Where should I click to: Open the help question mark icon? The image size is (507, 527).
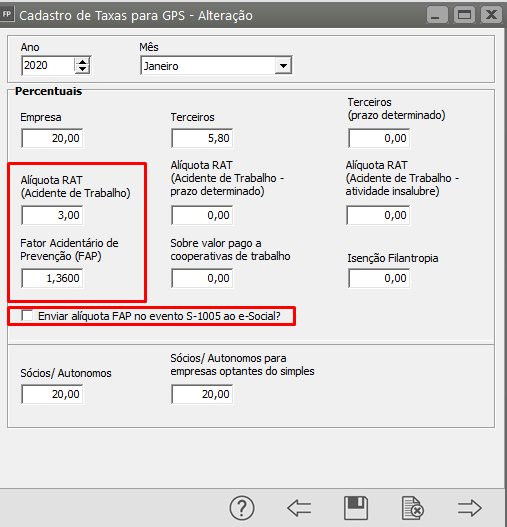[x=242, y=508]
